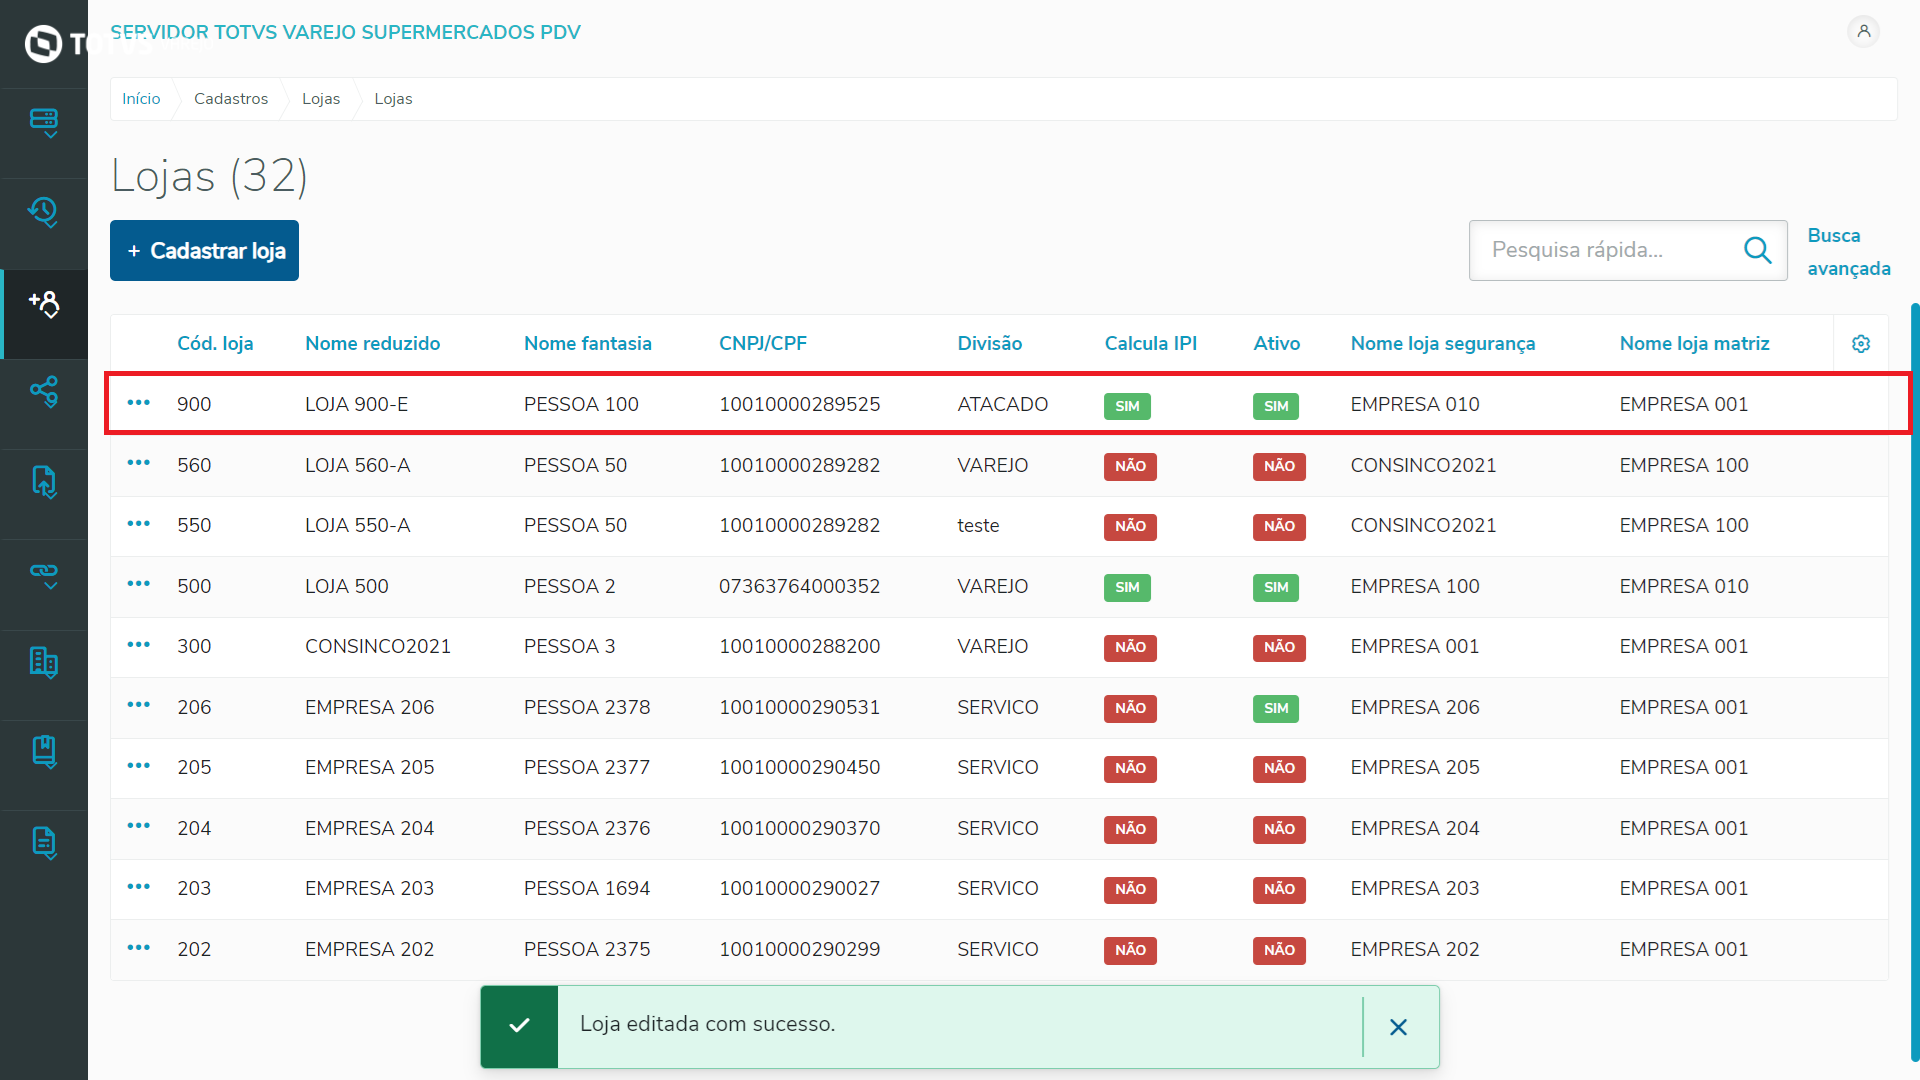Click the quick search magnifier icon
The height and width of the screenshot is (1080, 1920).
[1757, 250]
